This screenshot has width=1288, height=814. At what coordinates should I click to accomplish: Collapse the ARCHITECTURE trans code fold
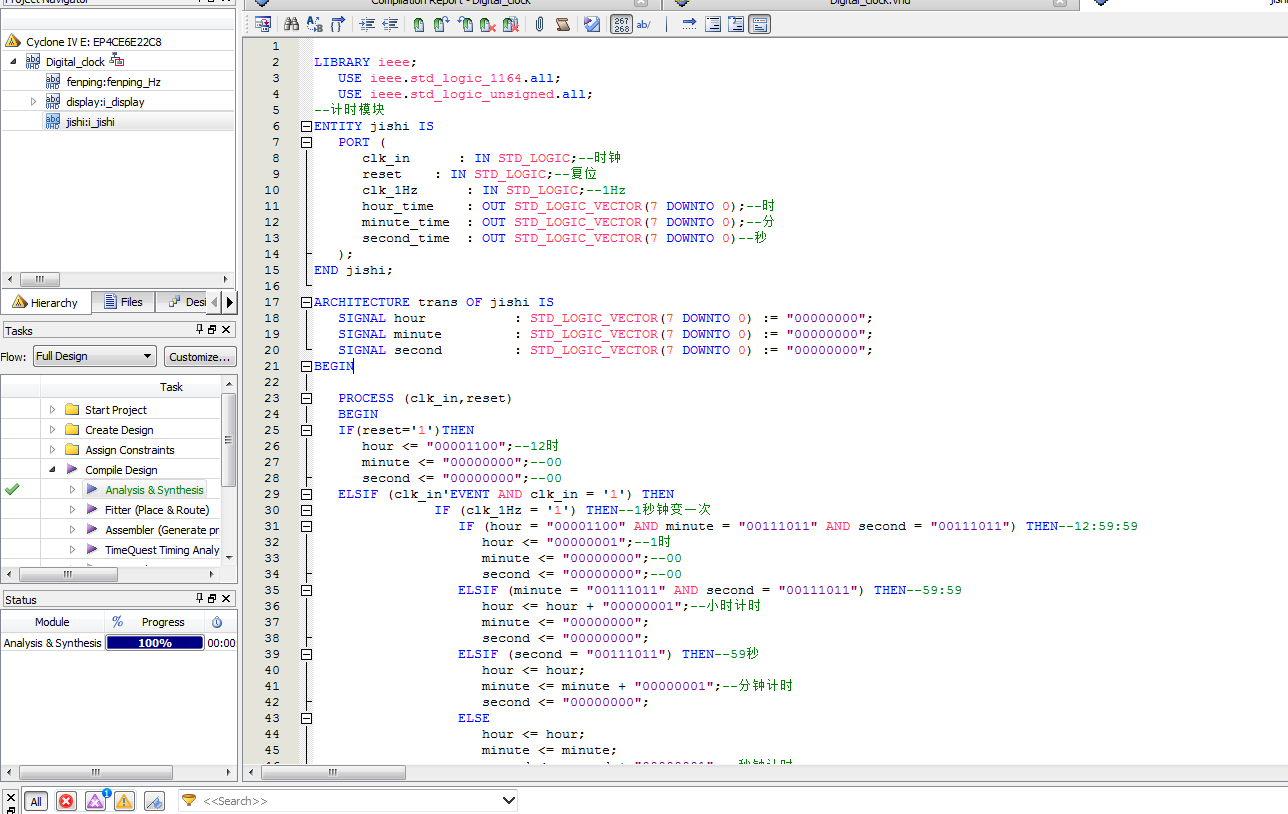click(306, 302)
